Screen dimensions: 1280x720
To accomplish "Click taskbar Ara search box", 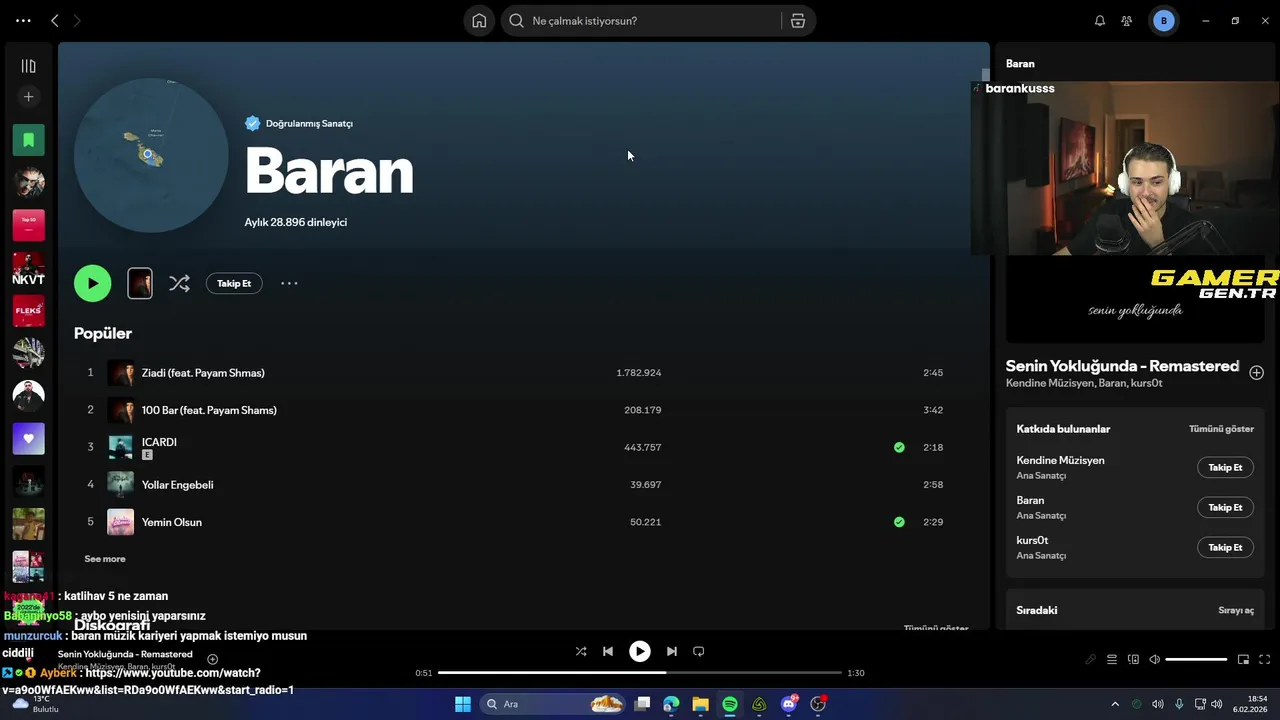I will 551,704.
